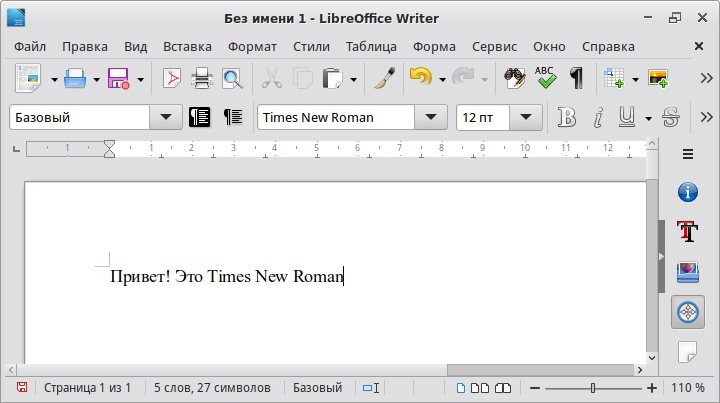This screenshot has width=720, height=403.
Task: Click the word count in status bar
Action: point(212,388)
